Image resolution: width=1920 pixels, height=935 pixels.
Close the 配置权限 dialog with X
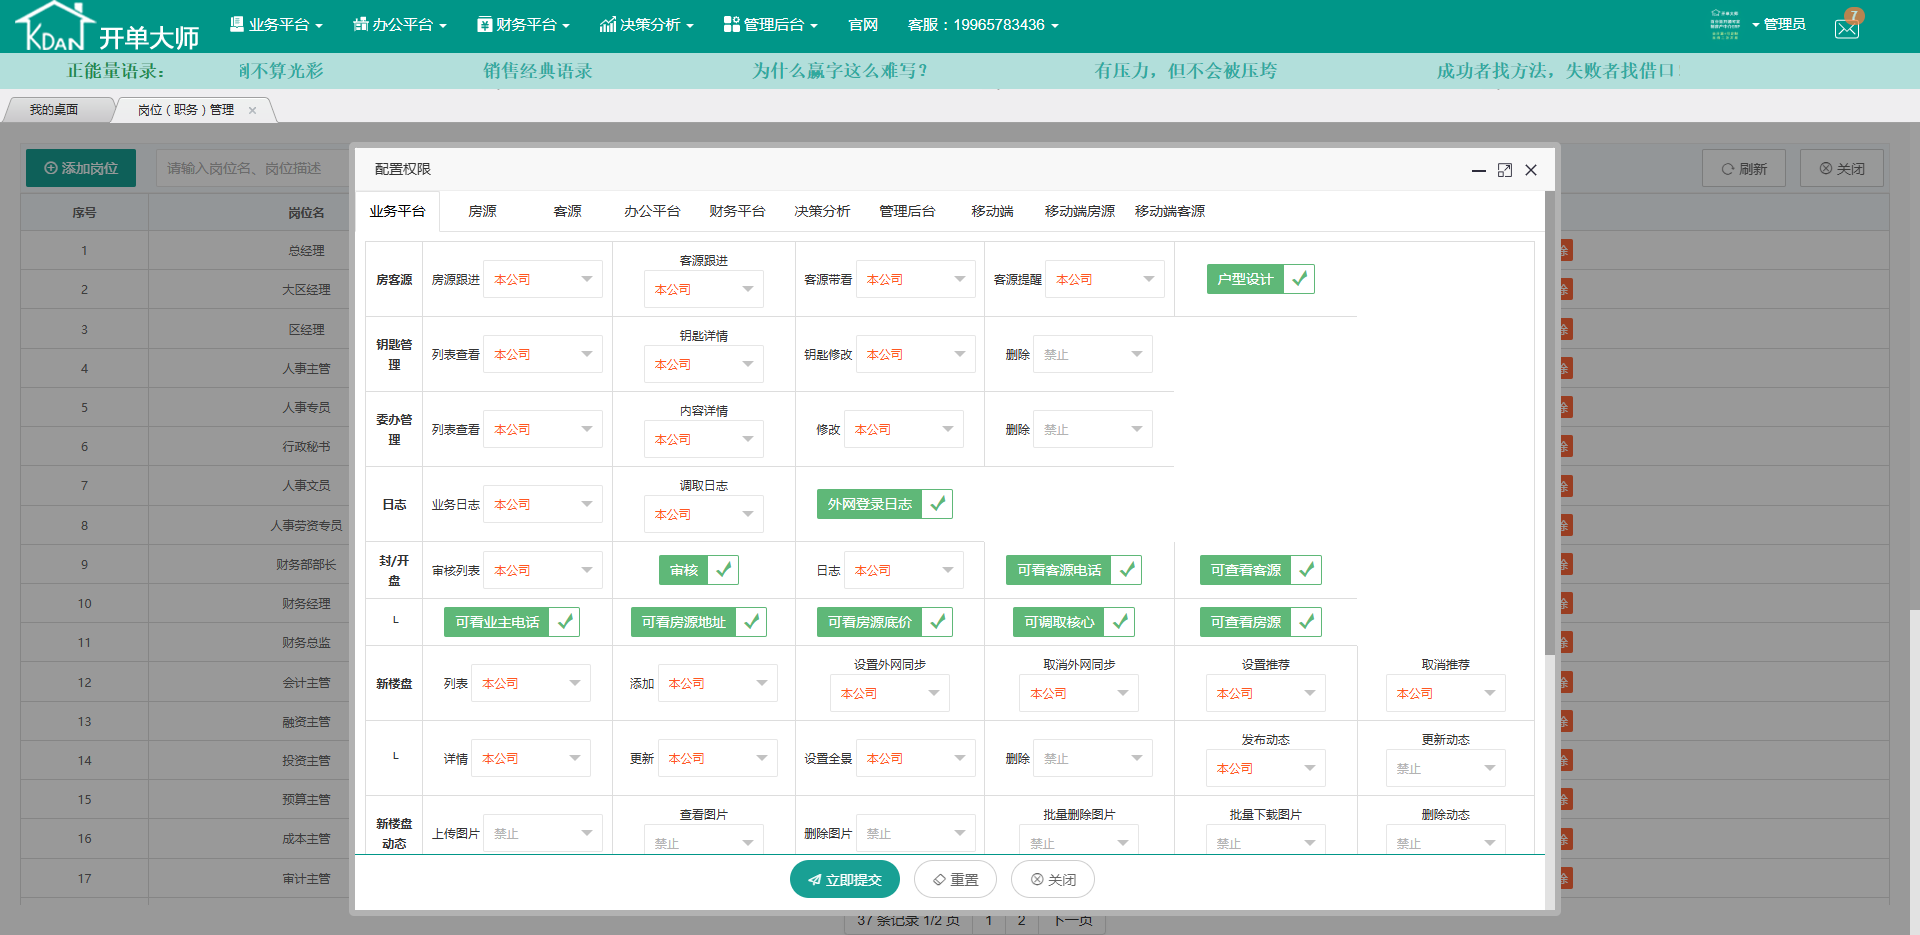click(x=1531, y=171)
